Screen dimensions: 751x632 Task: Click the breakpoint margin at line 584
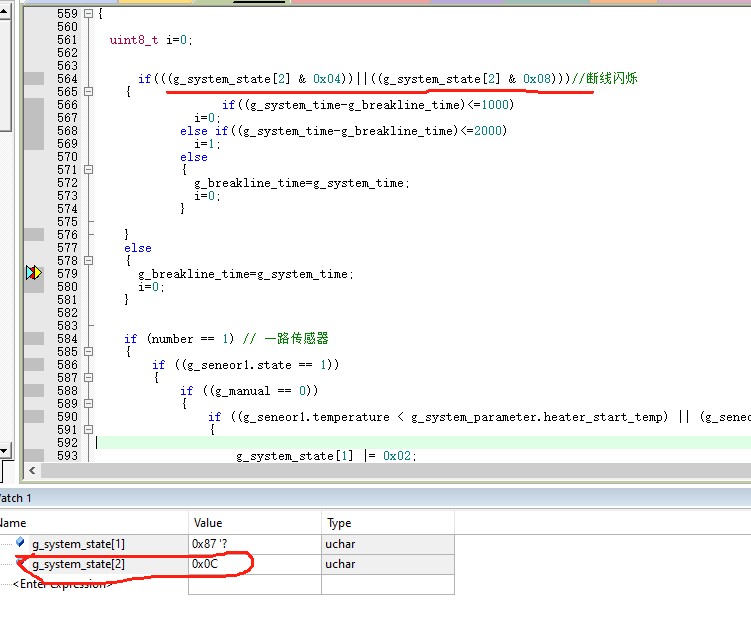point(34,339)
